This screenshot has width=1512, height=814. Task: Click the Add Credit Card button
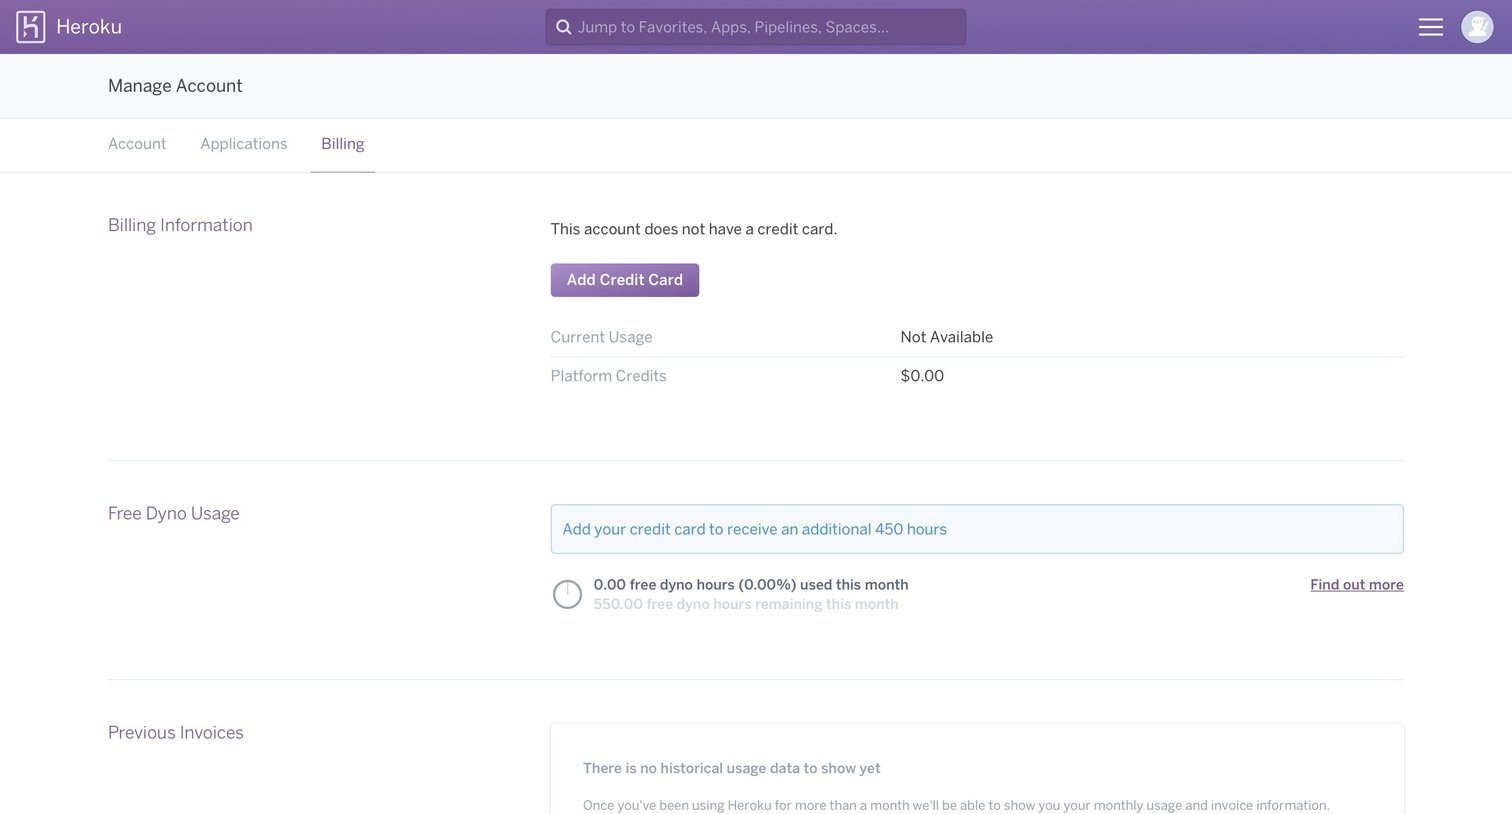click(625, 280)
